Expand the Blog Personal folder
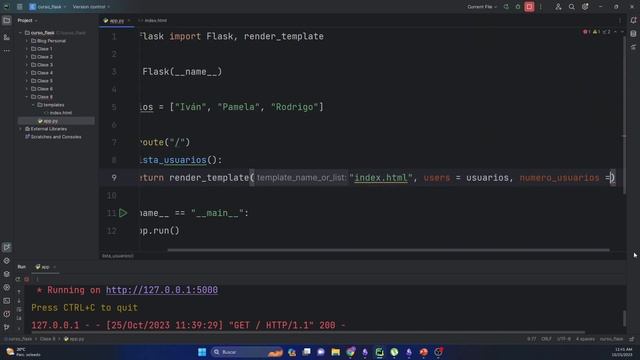 (27, 41)
